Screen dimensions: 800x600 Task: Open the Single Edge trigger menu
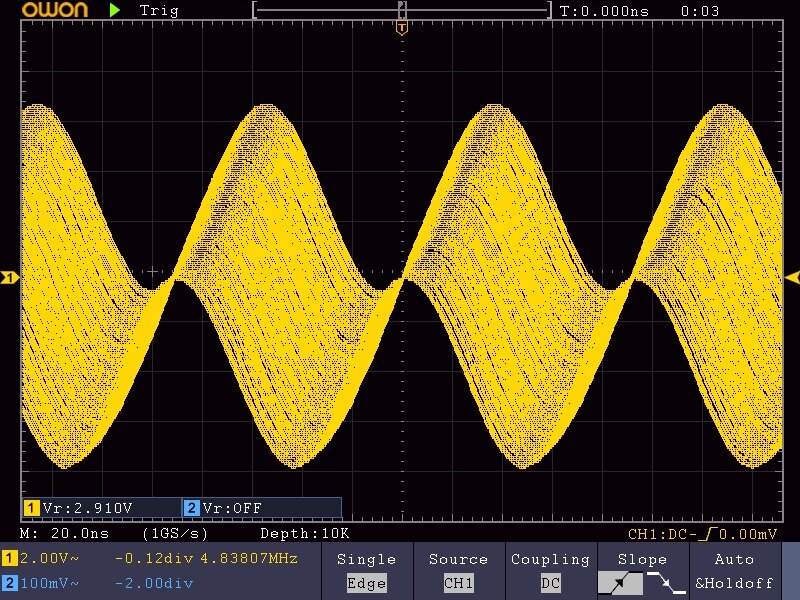367,571
